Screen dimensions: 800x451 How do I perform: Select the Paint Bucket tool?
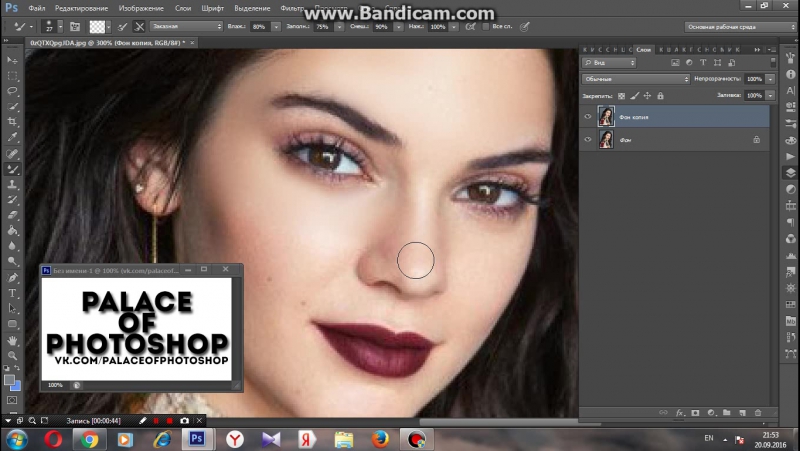point(12,231)
